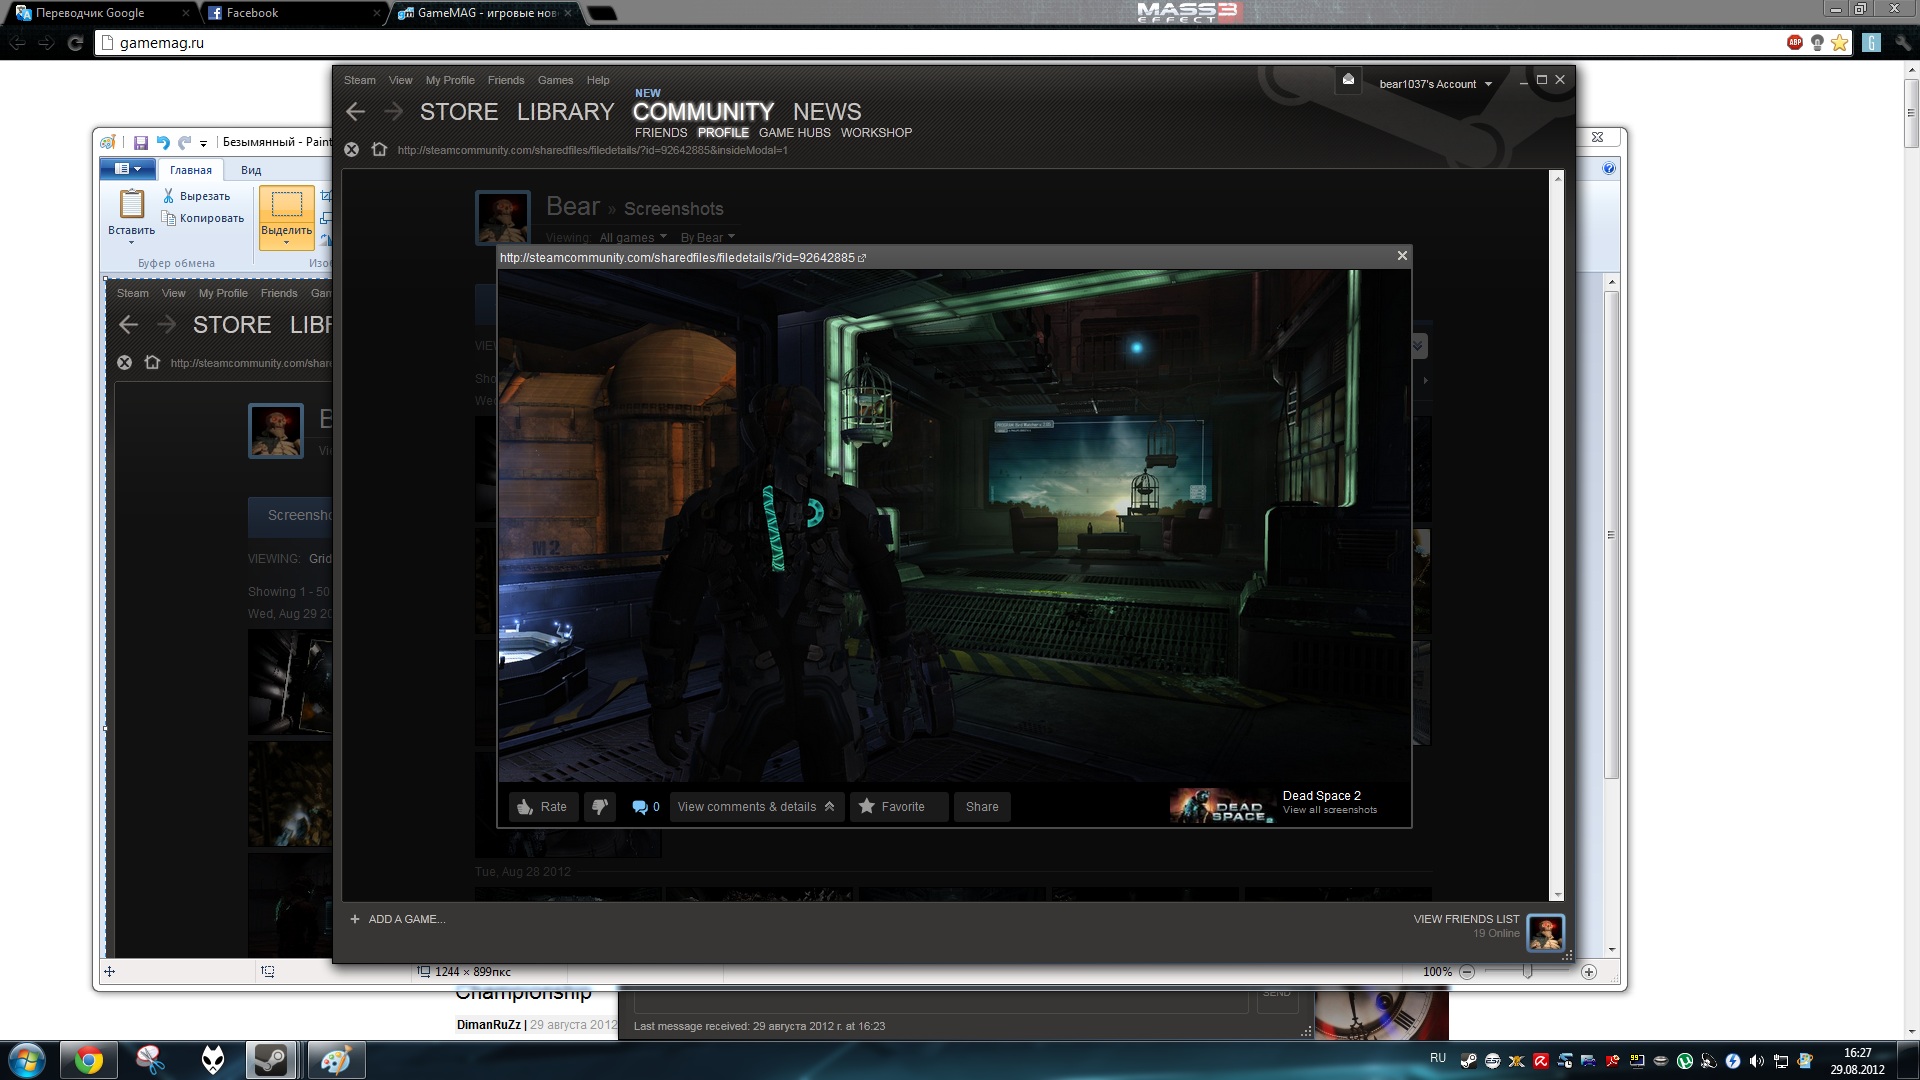
Task: Zoom out in Paint with minus button
Action: 1466,972
